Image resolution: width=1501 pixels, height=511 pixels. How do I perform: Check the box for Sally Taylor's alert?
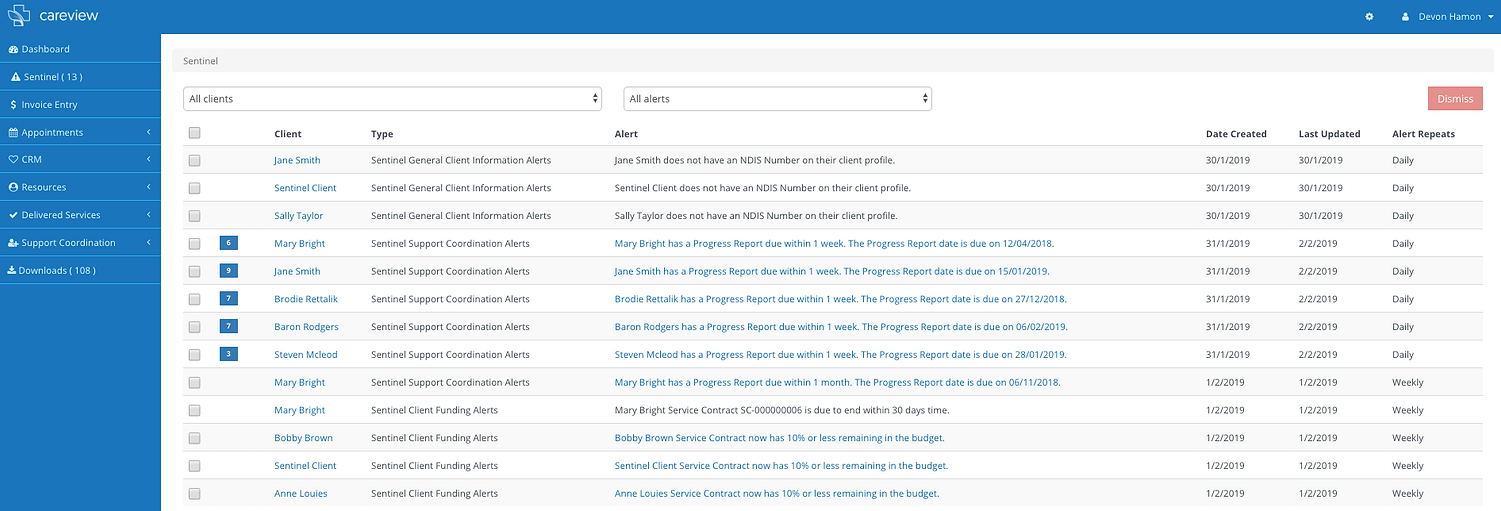pos(194,216)
